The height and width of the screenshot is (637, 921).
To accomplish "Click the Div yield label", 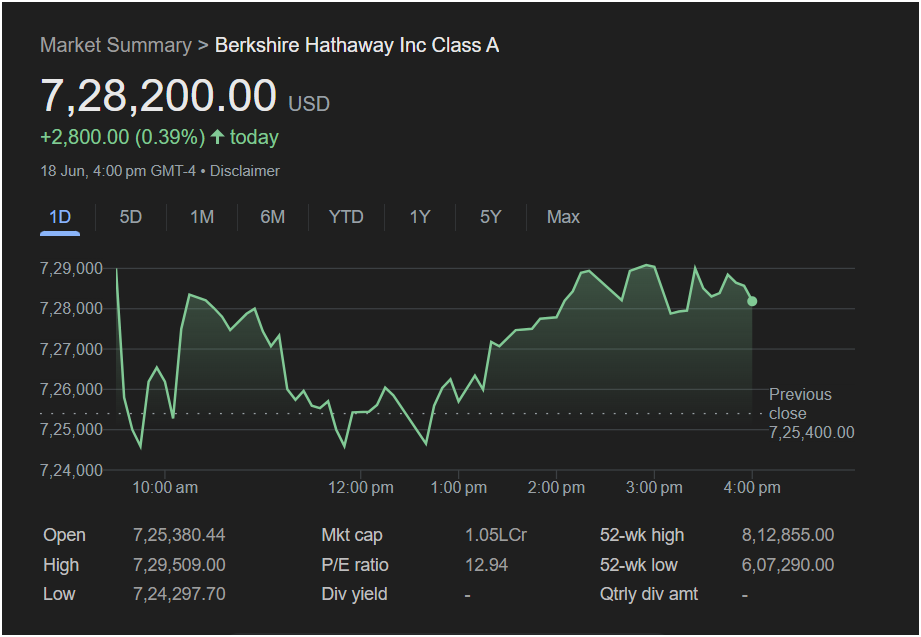I will coord(354,594).
